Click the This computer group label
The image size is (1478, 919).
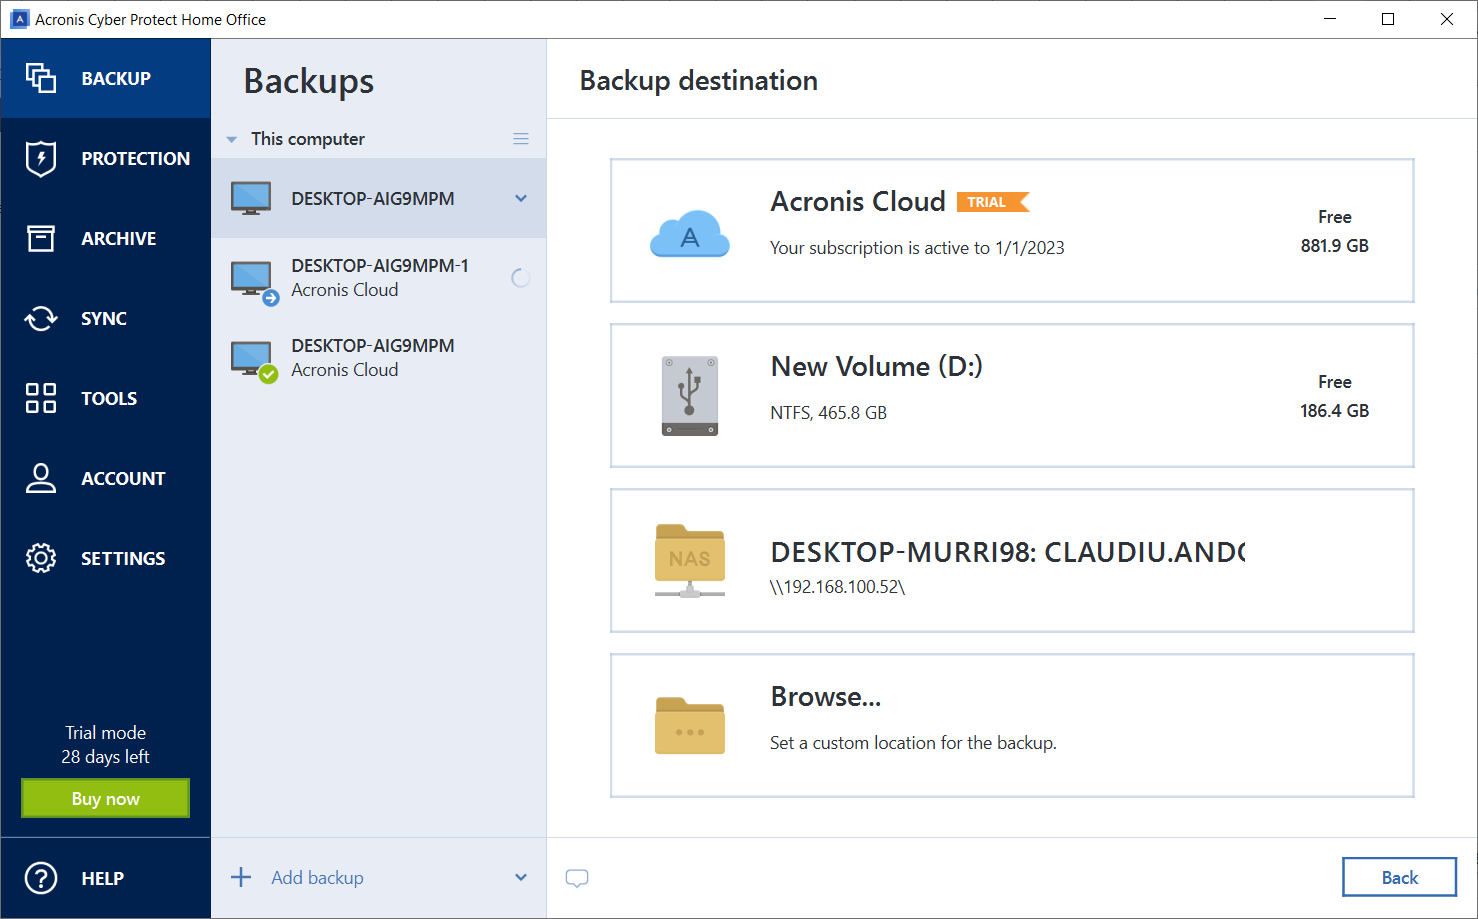[x=308, y=139]
